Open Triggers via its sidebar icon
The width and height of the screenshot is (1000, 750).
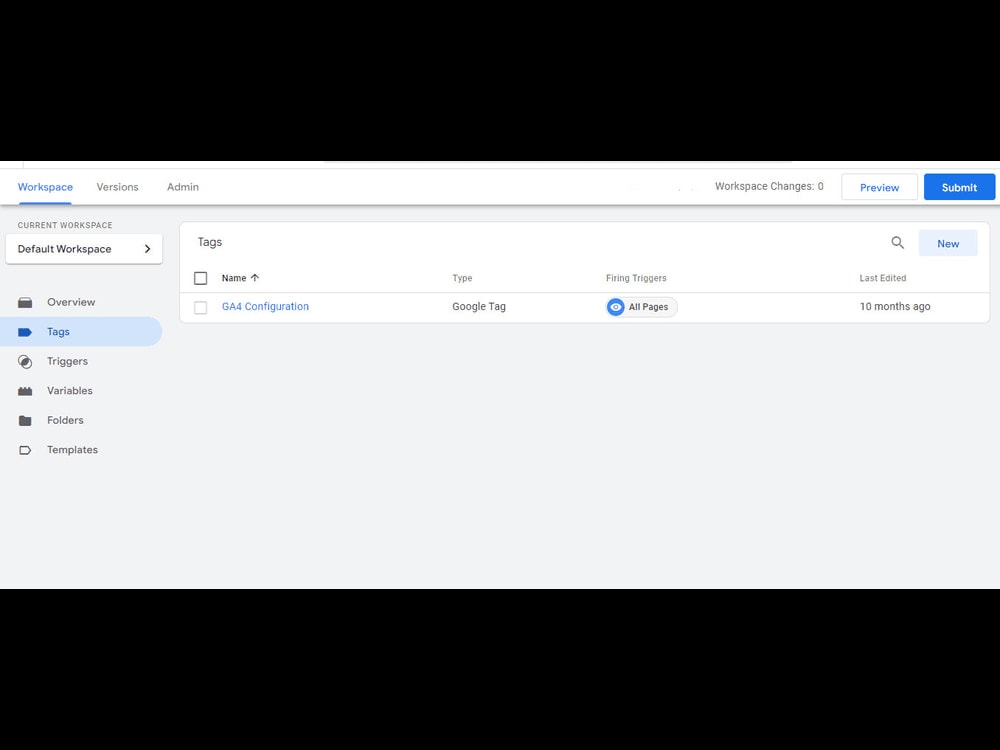tap(26, 361)
